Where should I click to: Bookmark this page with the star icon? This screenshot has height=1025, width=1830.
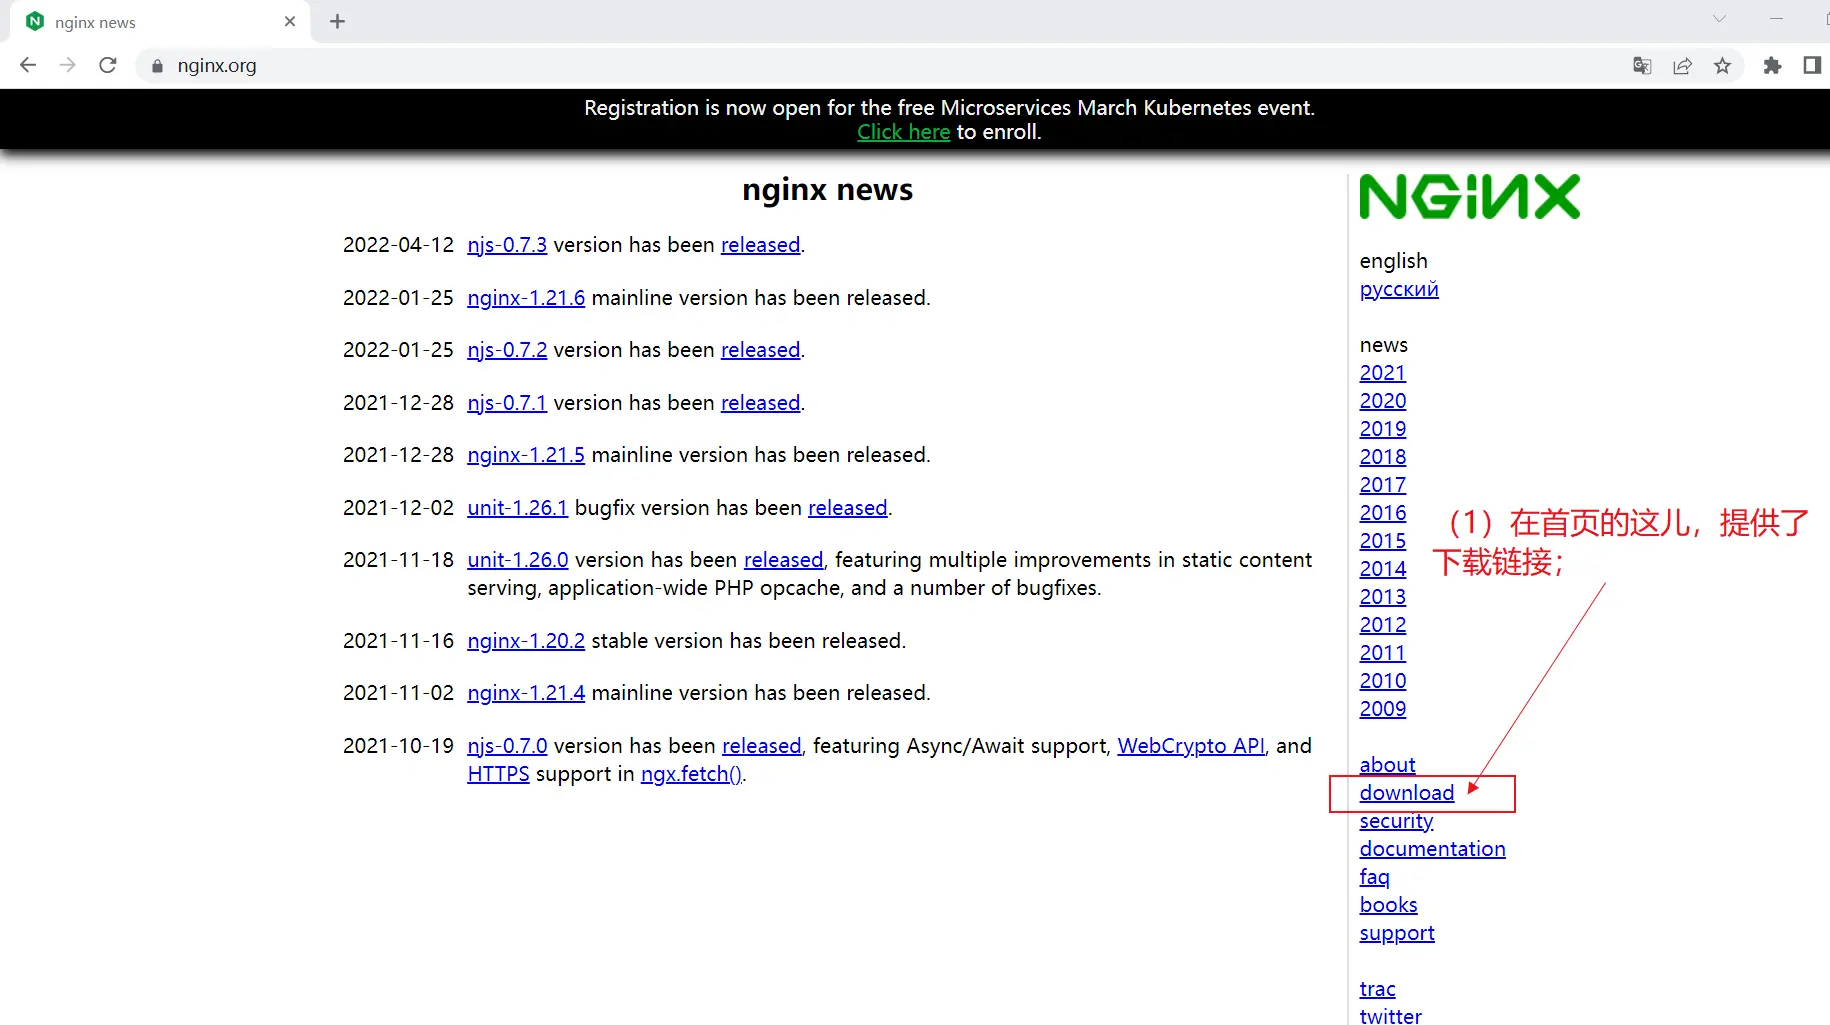[1722, 66]
